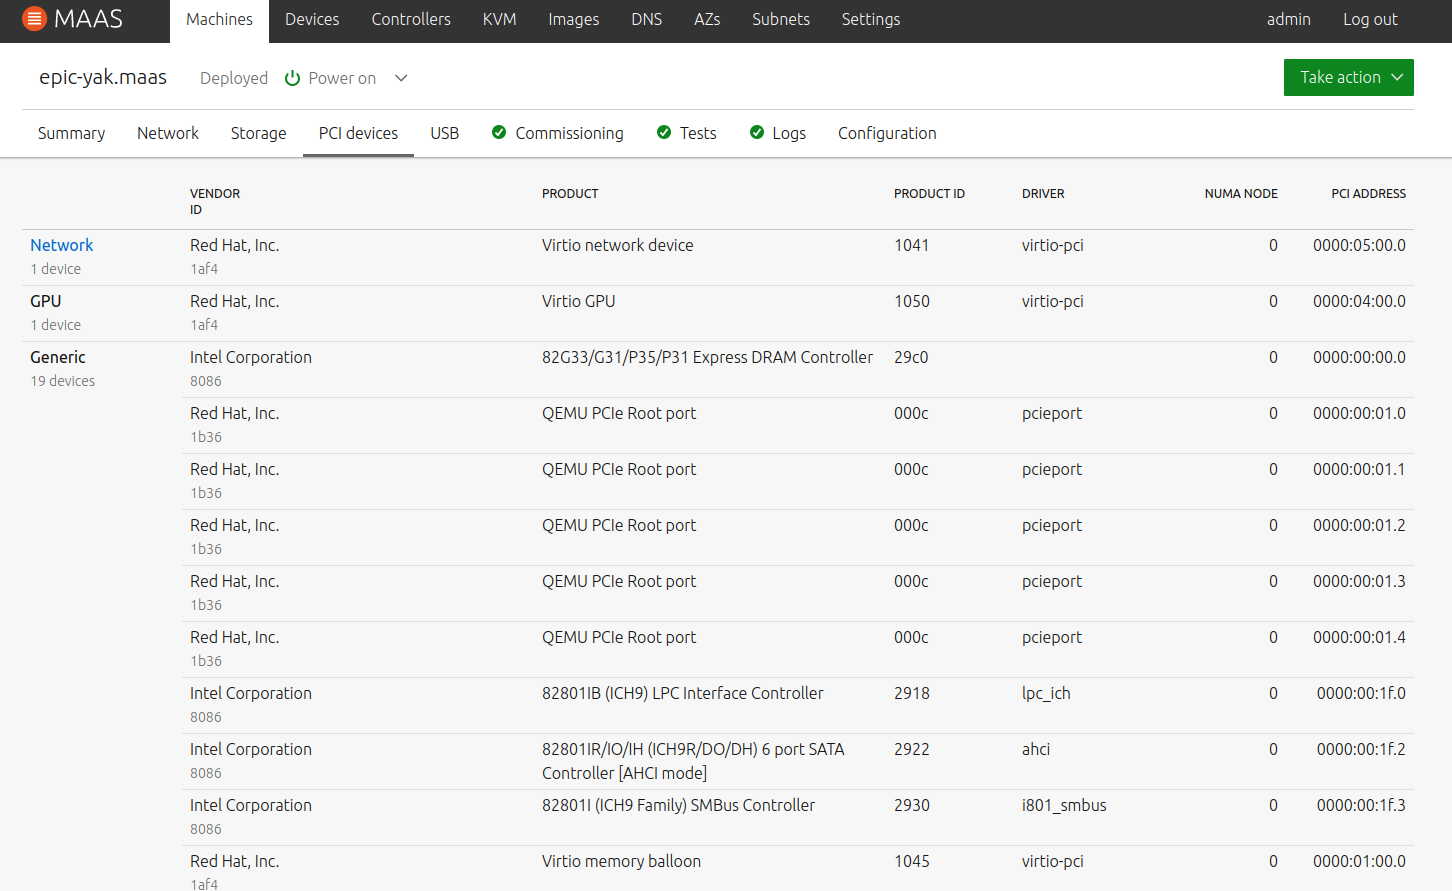Open the Network tab of the machine
Viewport: 1452px width, 891px height.
click(x=168, y=134)
